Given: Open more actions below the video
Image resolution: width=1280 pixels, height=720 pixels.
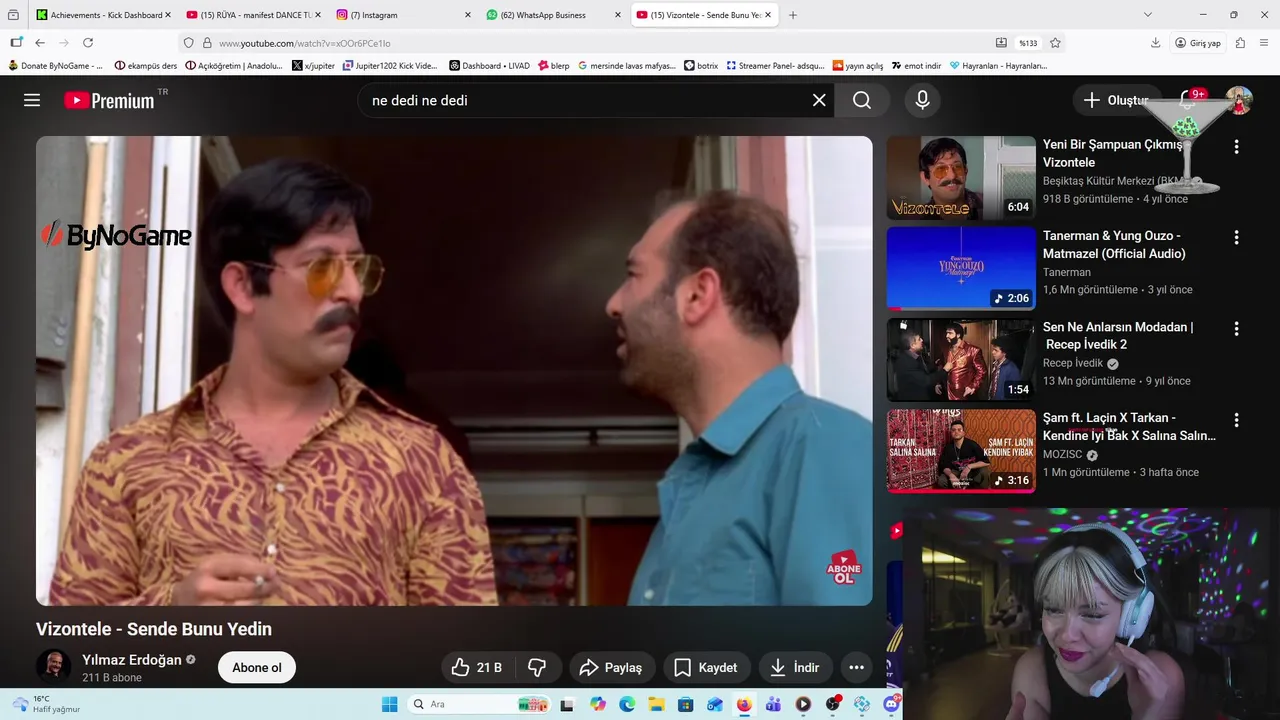Looking at the screenshot, I should [856, 667].
